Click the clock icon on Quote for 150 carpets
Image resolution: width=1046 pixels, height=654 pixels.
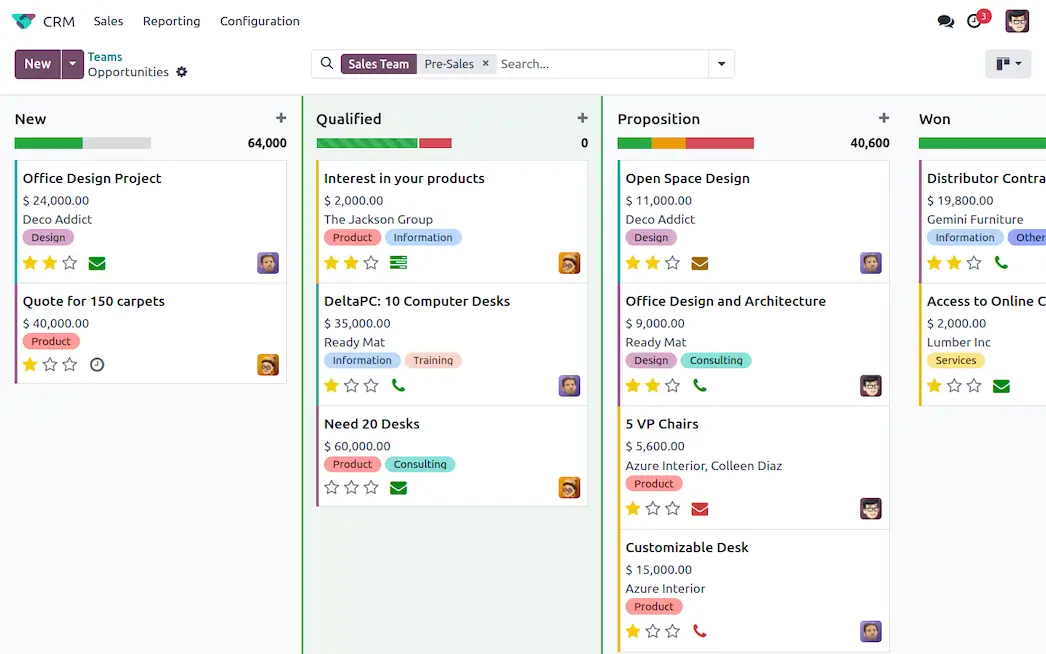(97, 364)
